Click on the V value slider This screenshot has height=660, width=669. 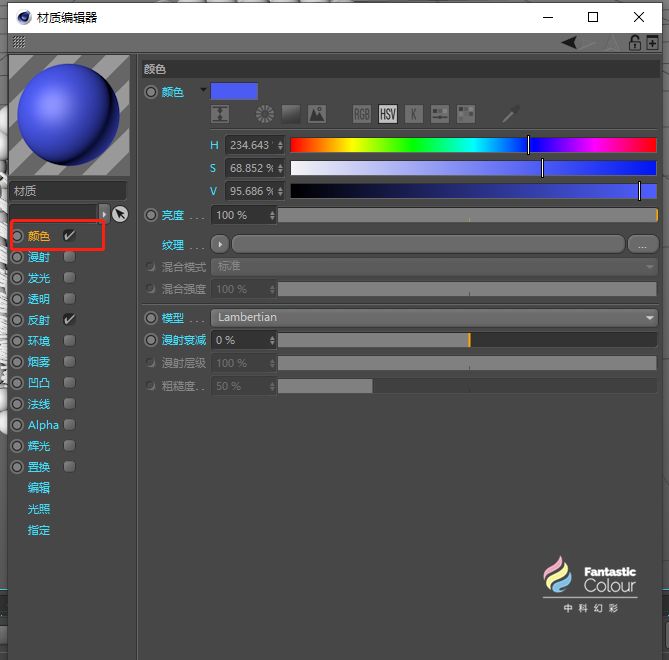473,192
